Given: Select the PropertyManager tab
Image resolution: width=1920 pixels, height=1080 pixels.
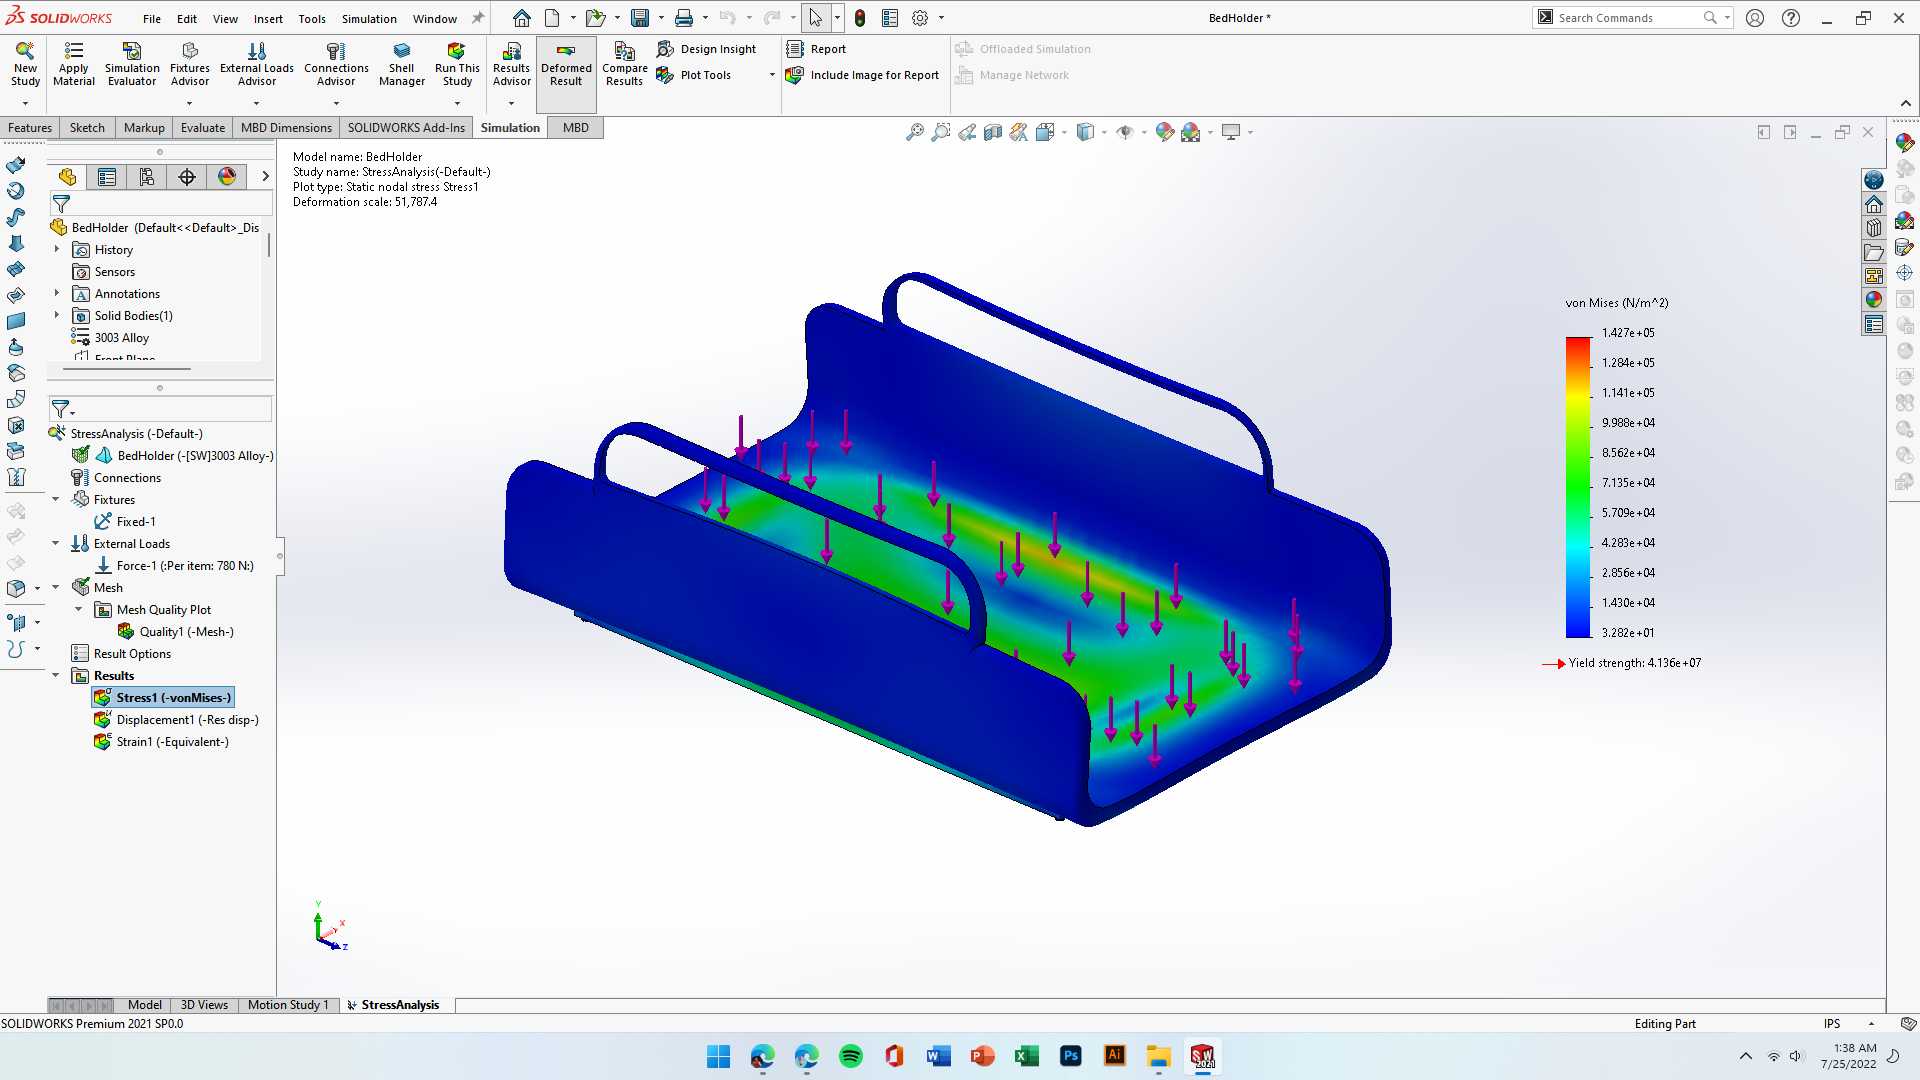Looking at the screenshot, I should click(107, 177).
